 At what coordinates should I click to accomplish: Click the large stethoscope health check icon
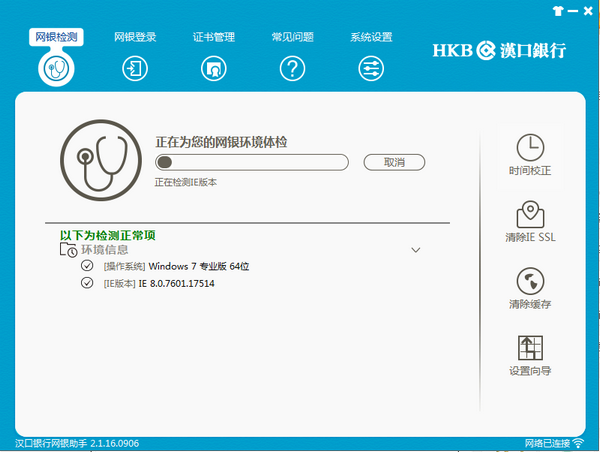click(x=101, y=160)
